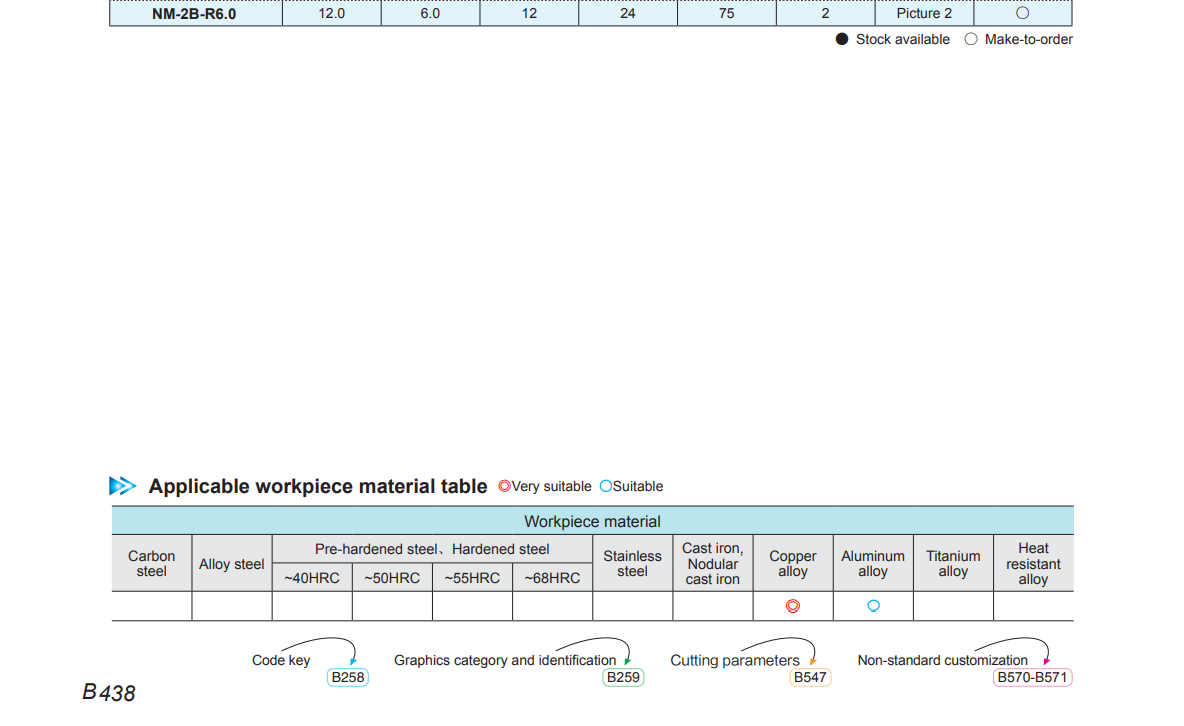Screen dimensions: 1184x726
Task: Click the make-to-order circle in NM-2B-R6.0 row
Action: pyautogui.click(x=1022, y=13)
